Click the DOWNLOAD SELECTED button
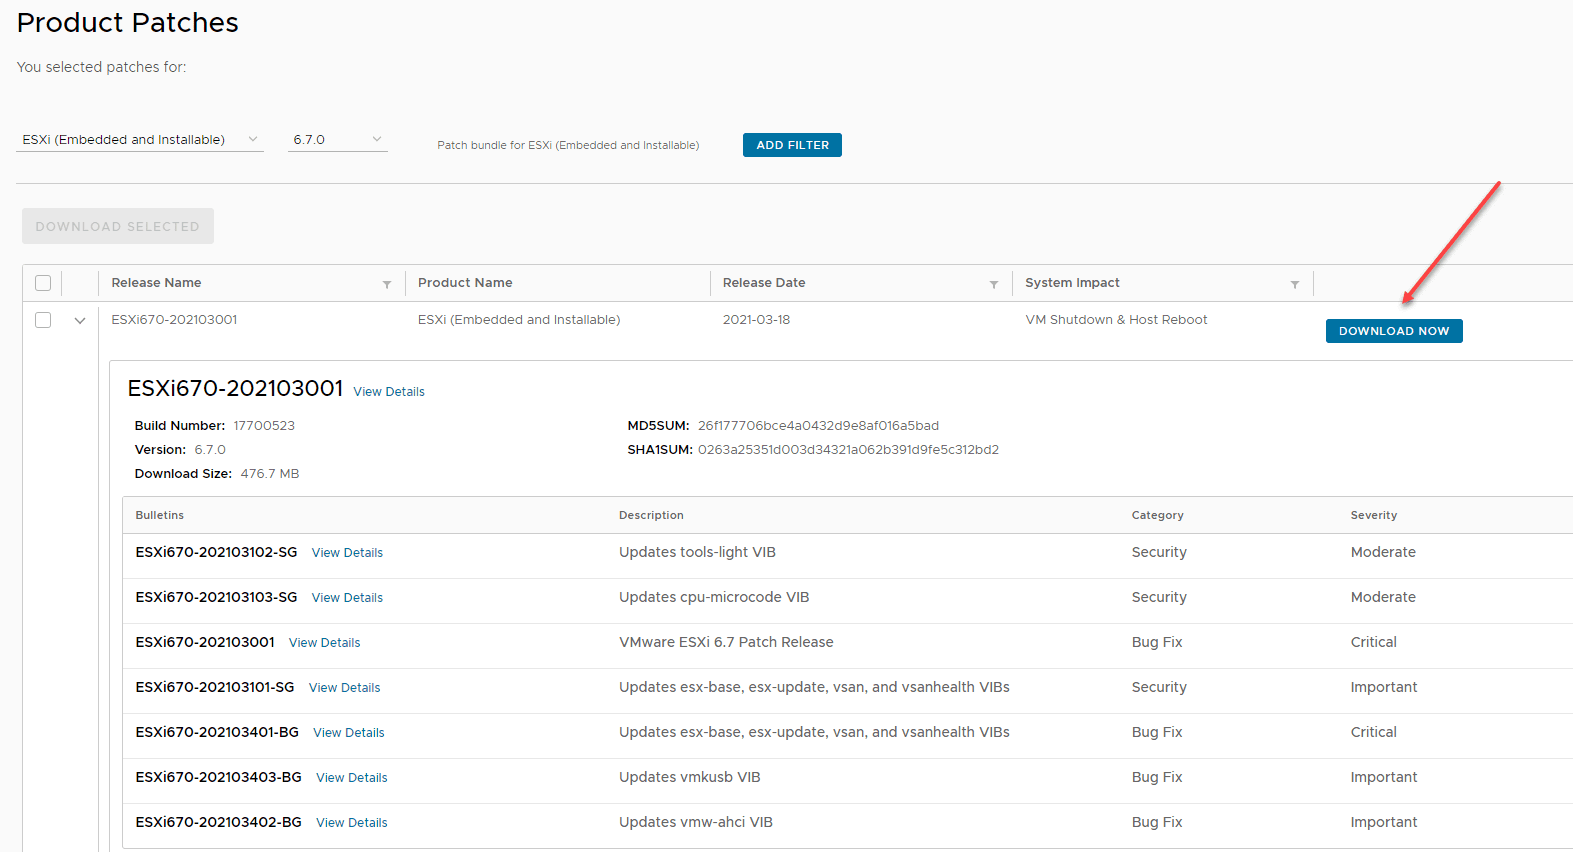The image size is (1573, 852). pos(118,226)
